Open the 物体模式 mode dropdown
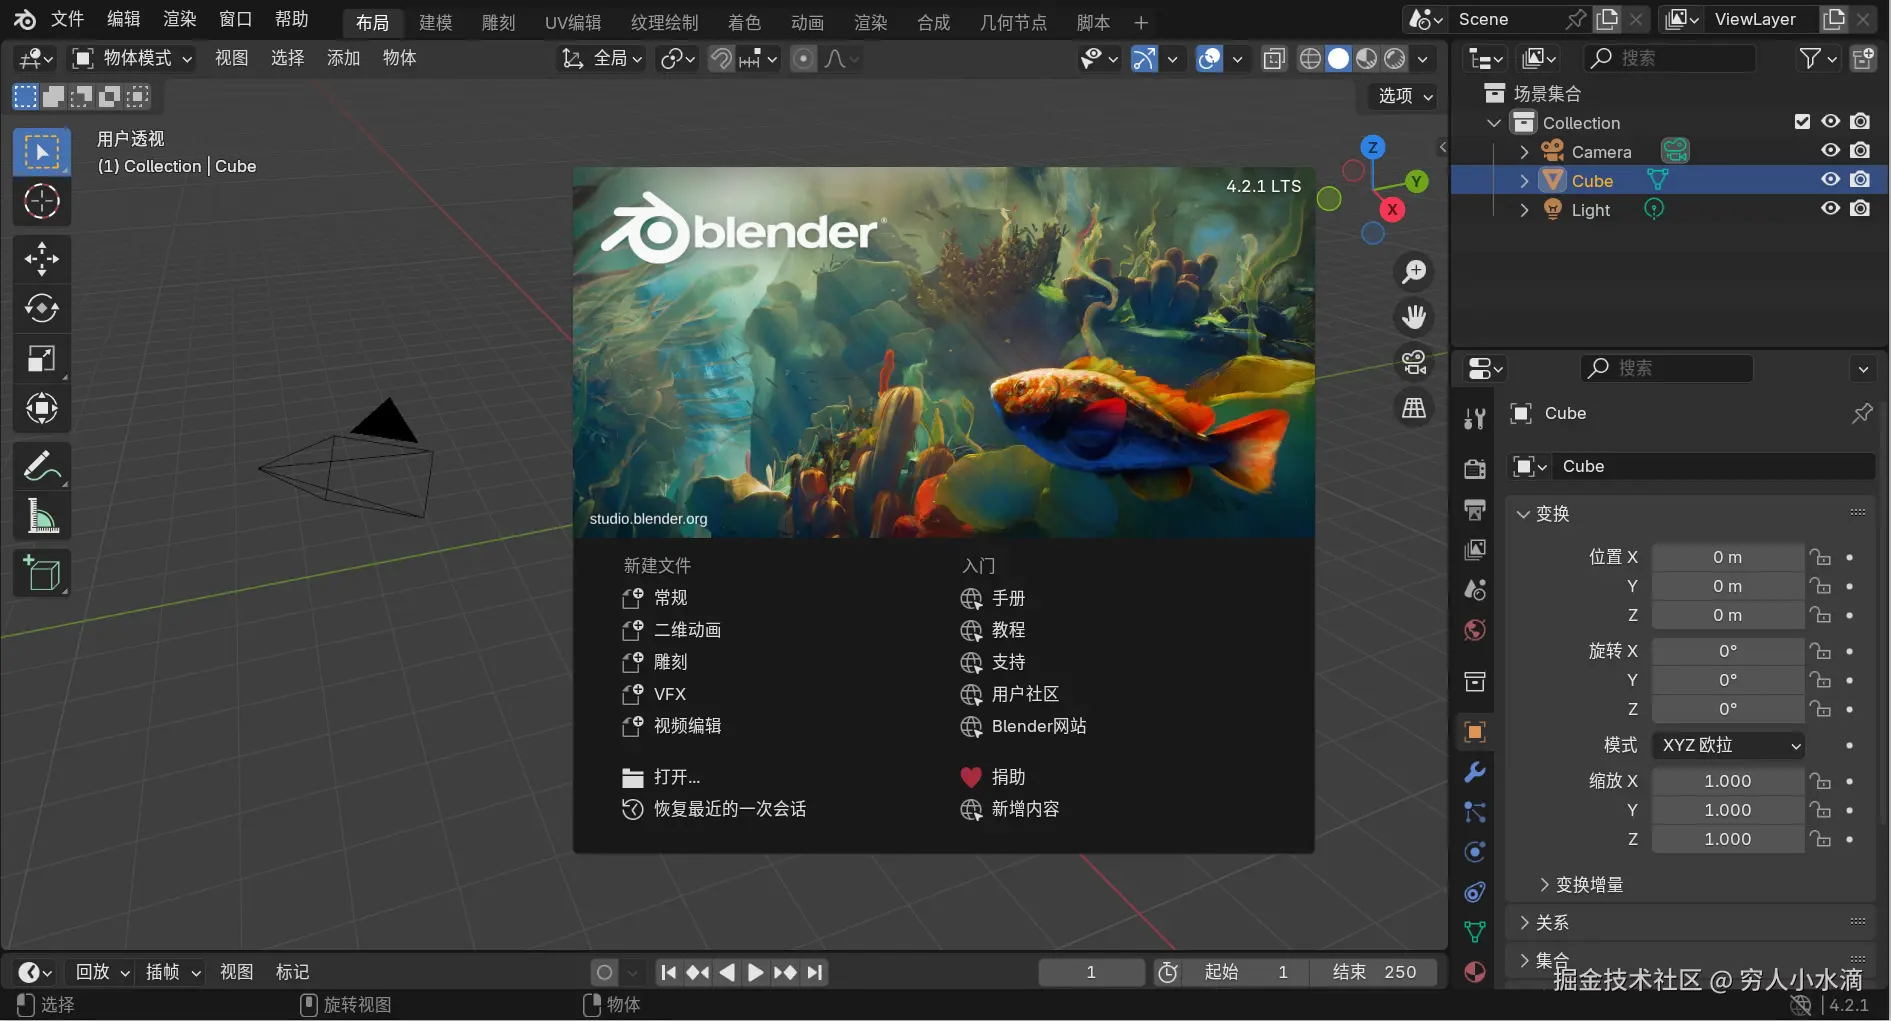The image size is (1891, 1021). 130,58
